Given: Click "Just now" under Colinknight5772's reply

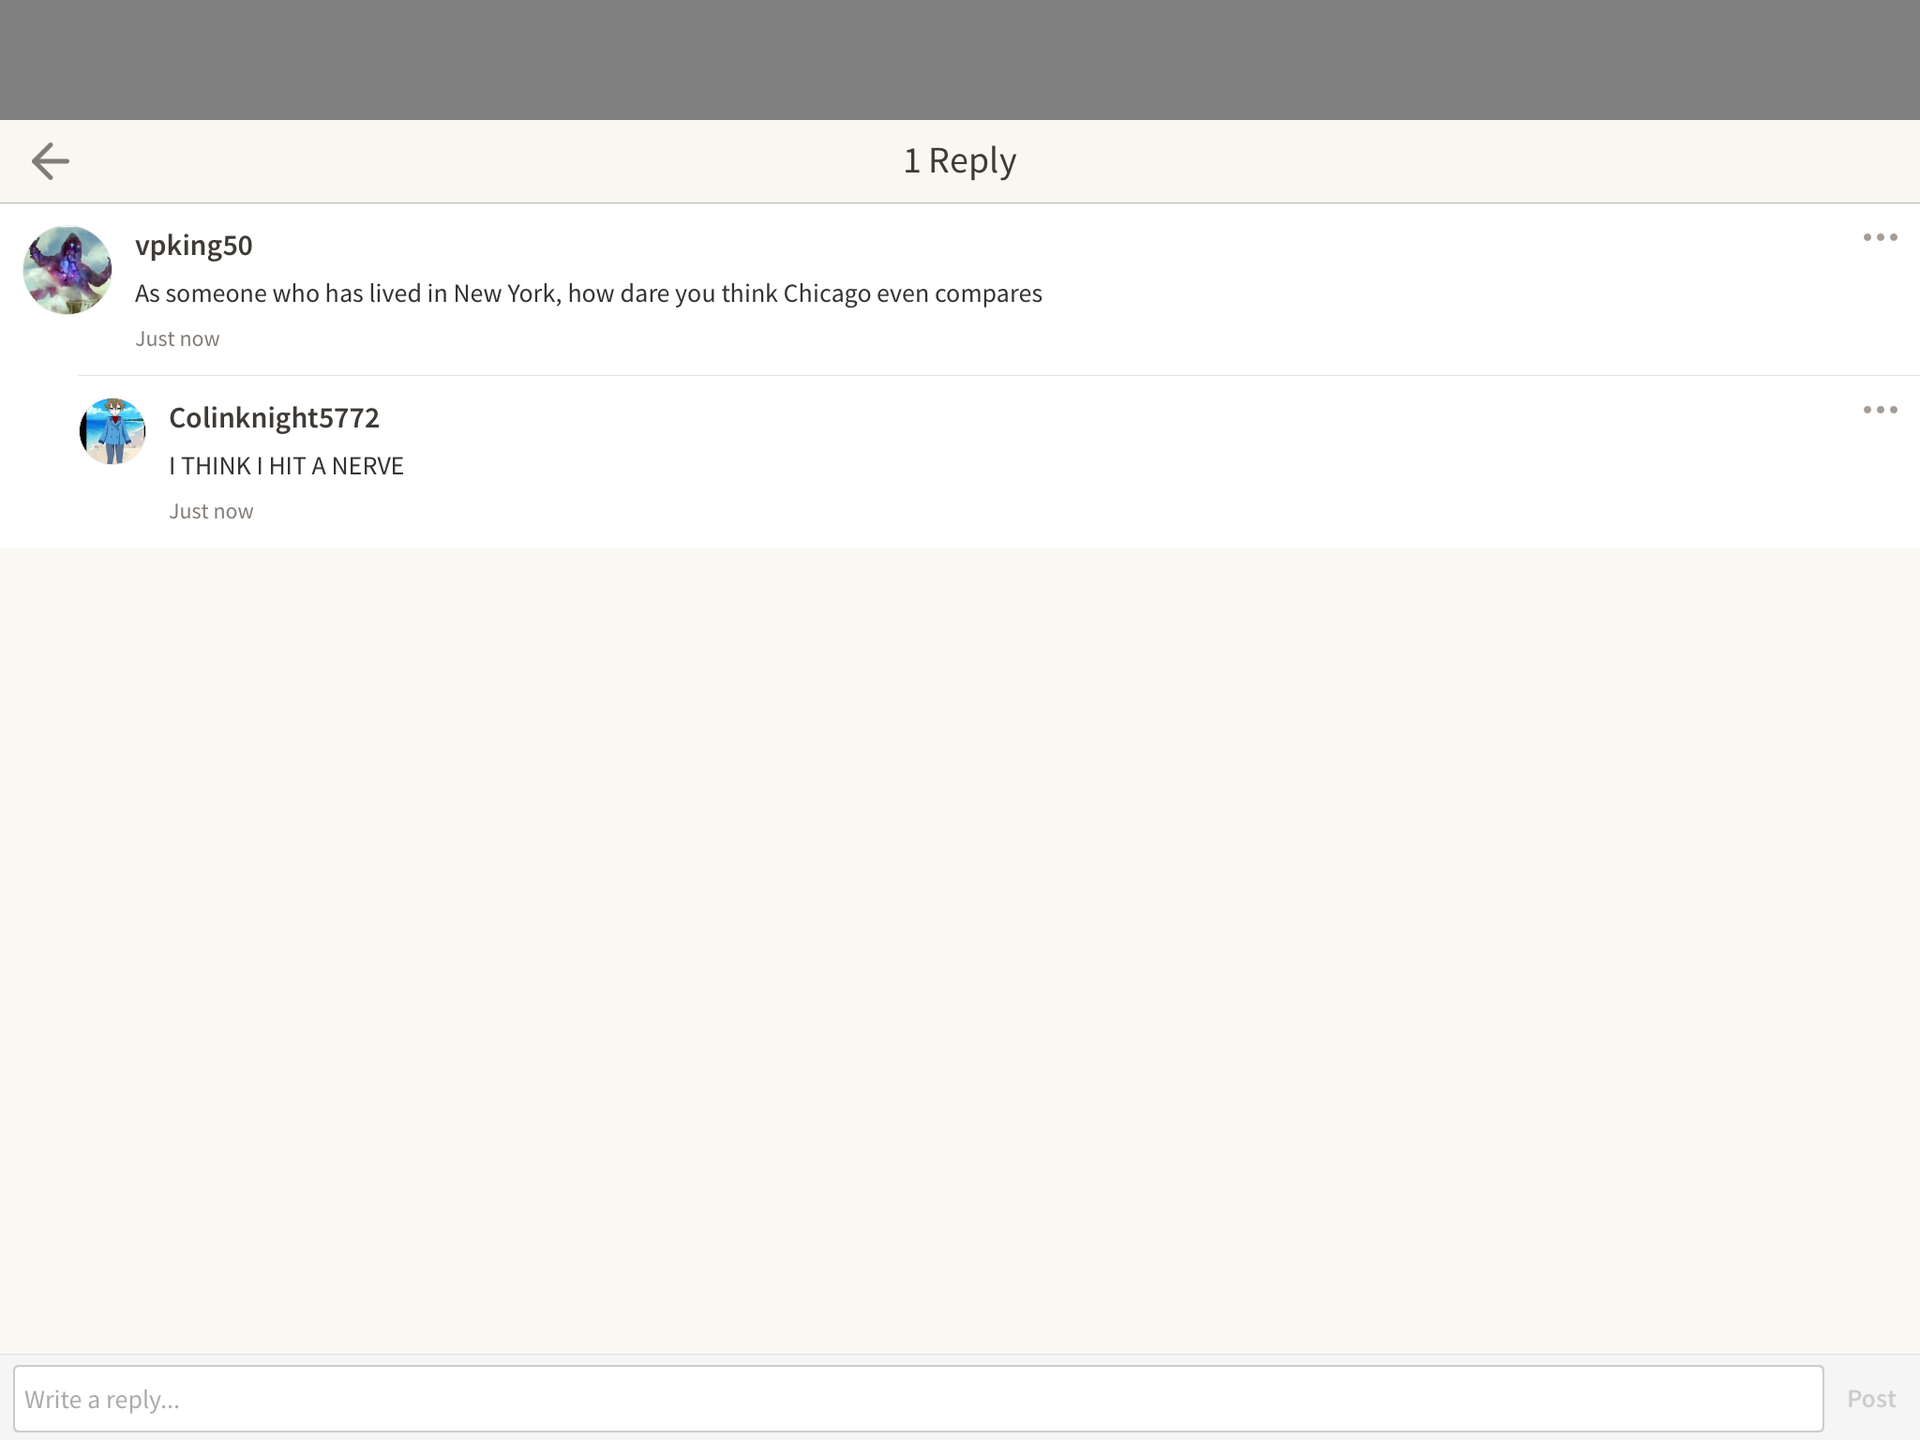Looking at the screenshot, I should pos(211,512).
